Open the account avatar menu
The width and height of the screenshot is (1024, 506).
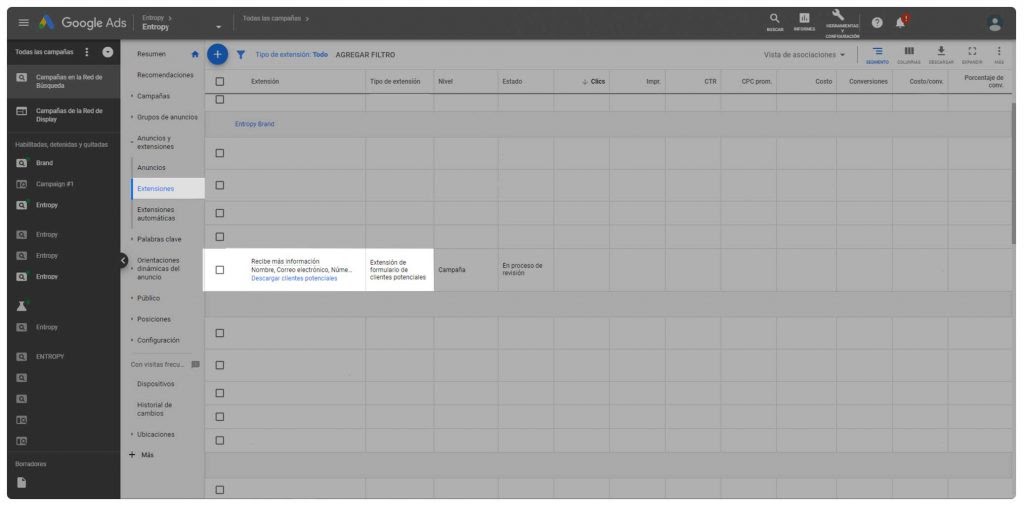[x=995, y=24]
